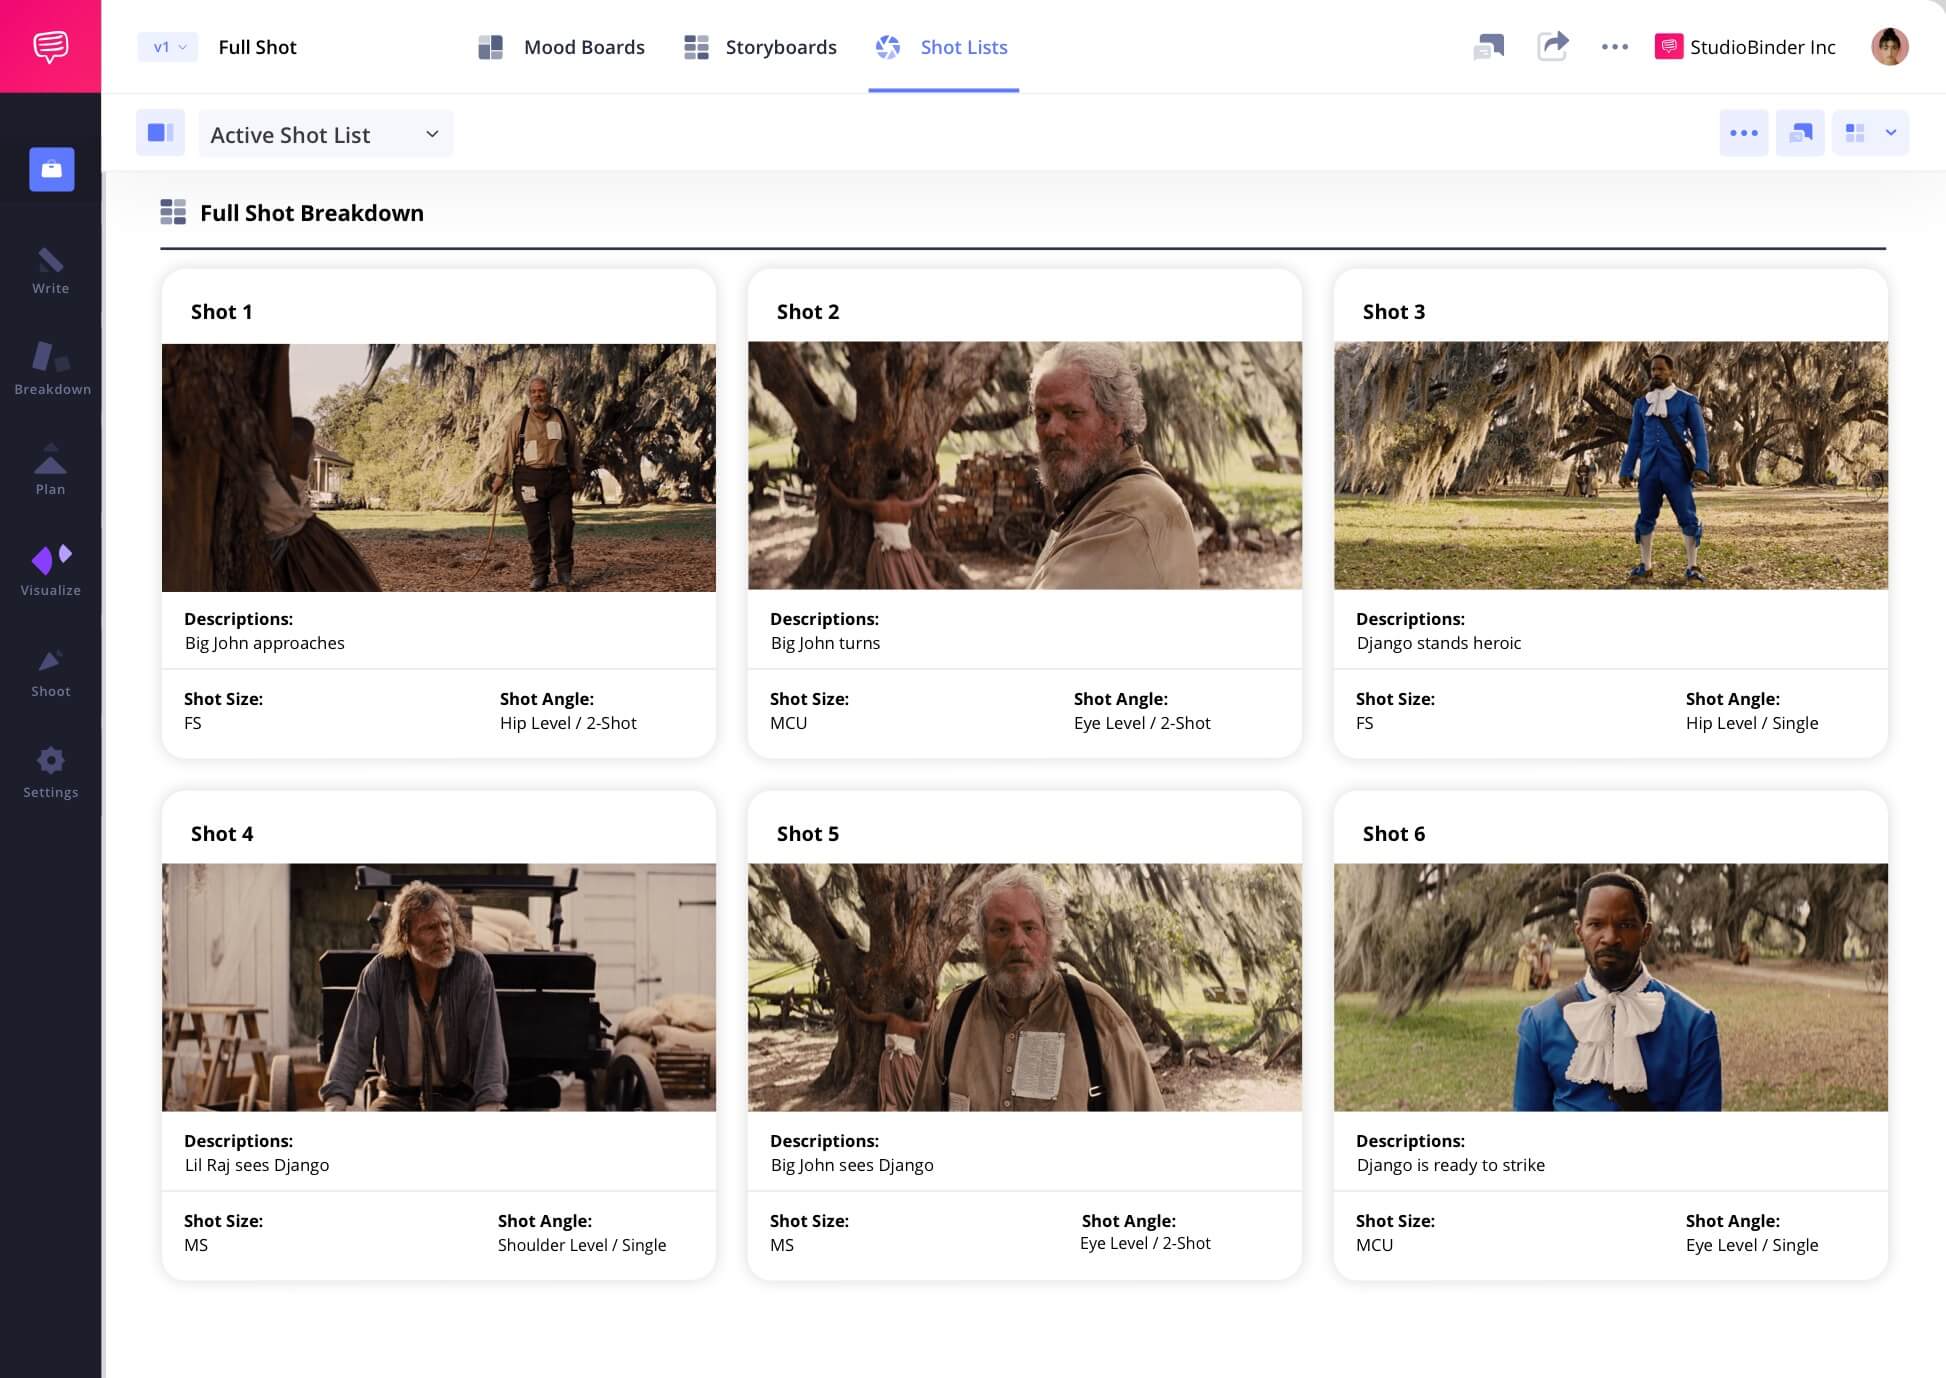Toggle comments panel in shot list toolbar
Viewport: 1946px width, 1378px height.
1800,133
